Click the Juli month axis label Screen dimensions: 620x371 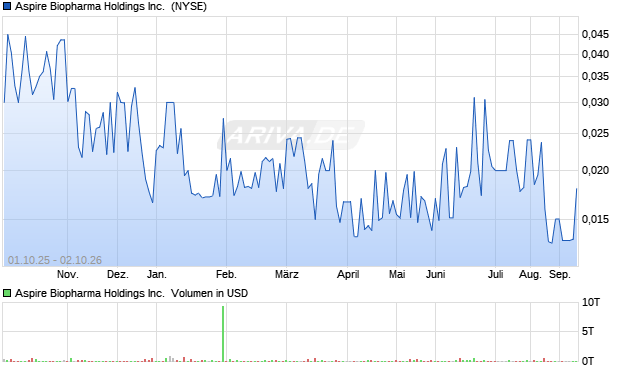coord(495,274)
